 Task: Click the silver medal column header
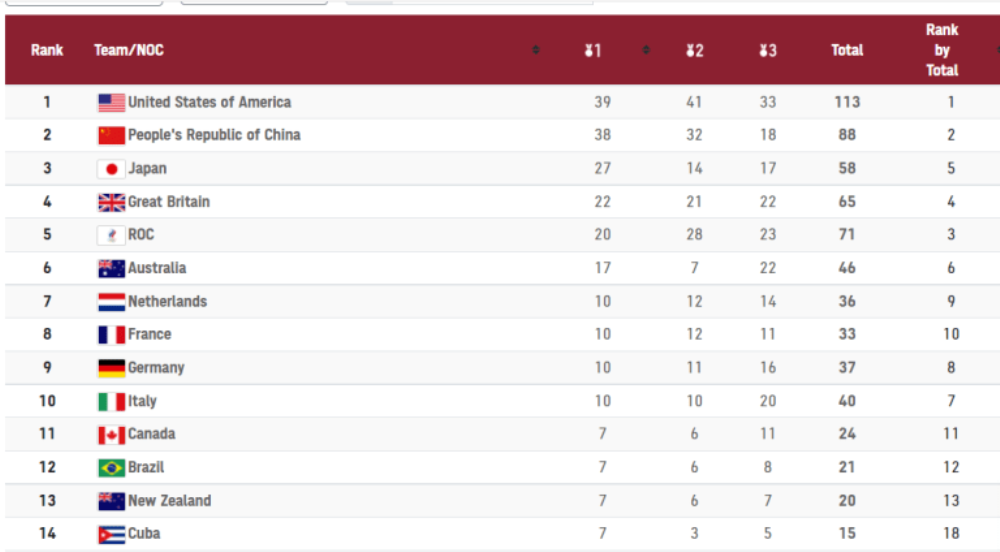click(695, 50)
